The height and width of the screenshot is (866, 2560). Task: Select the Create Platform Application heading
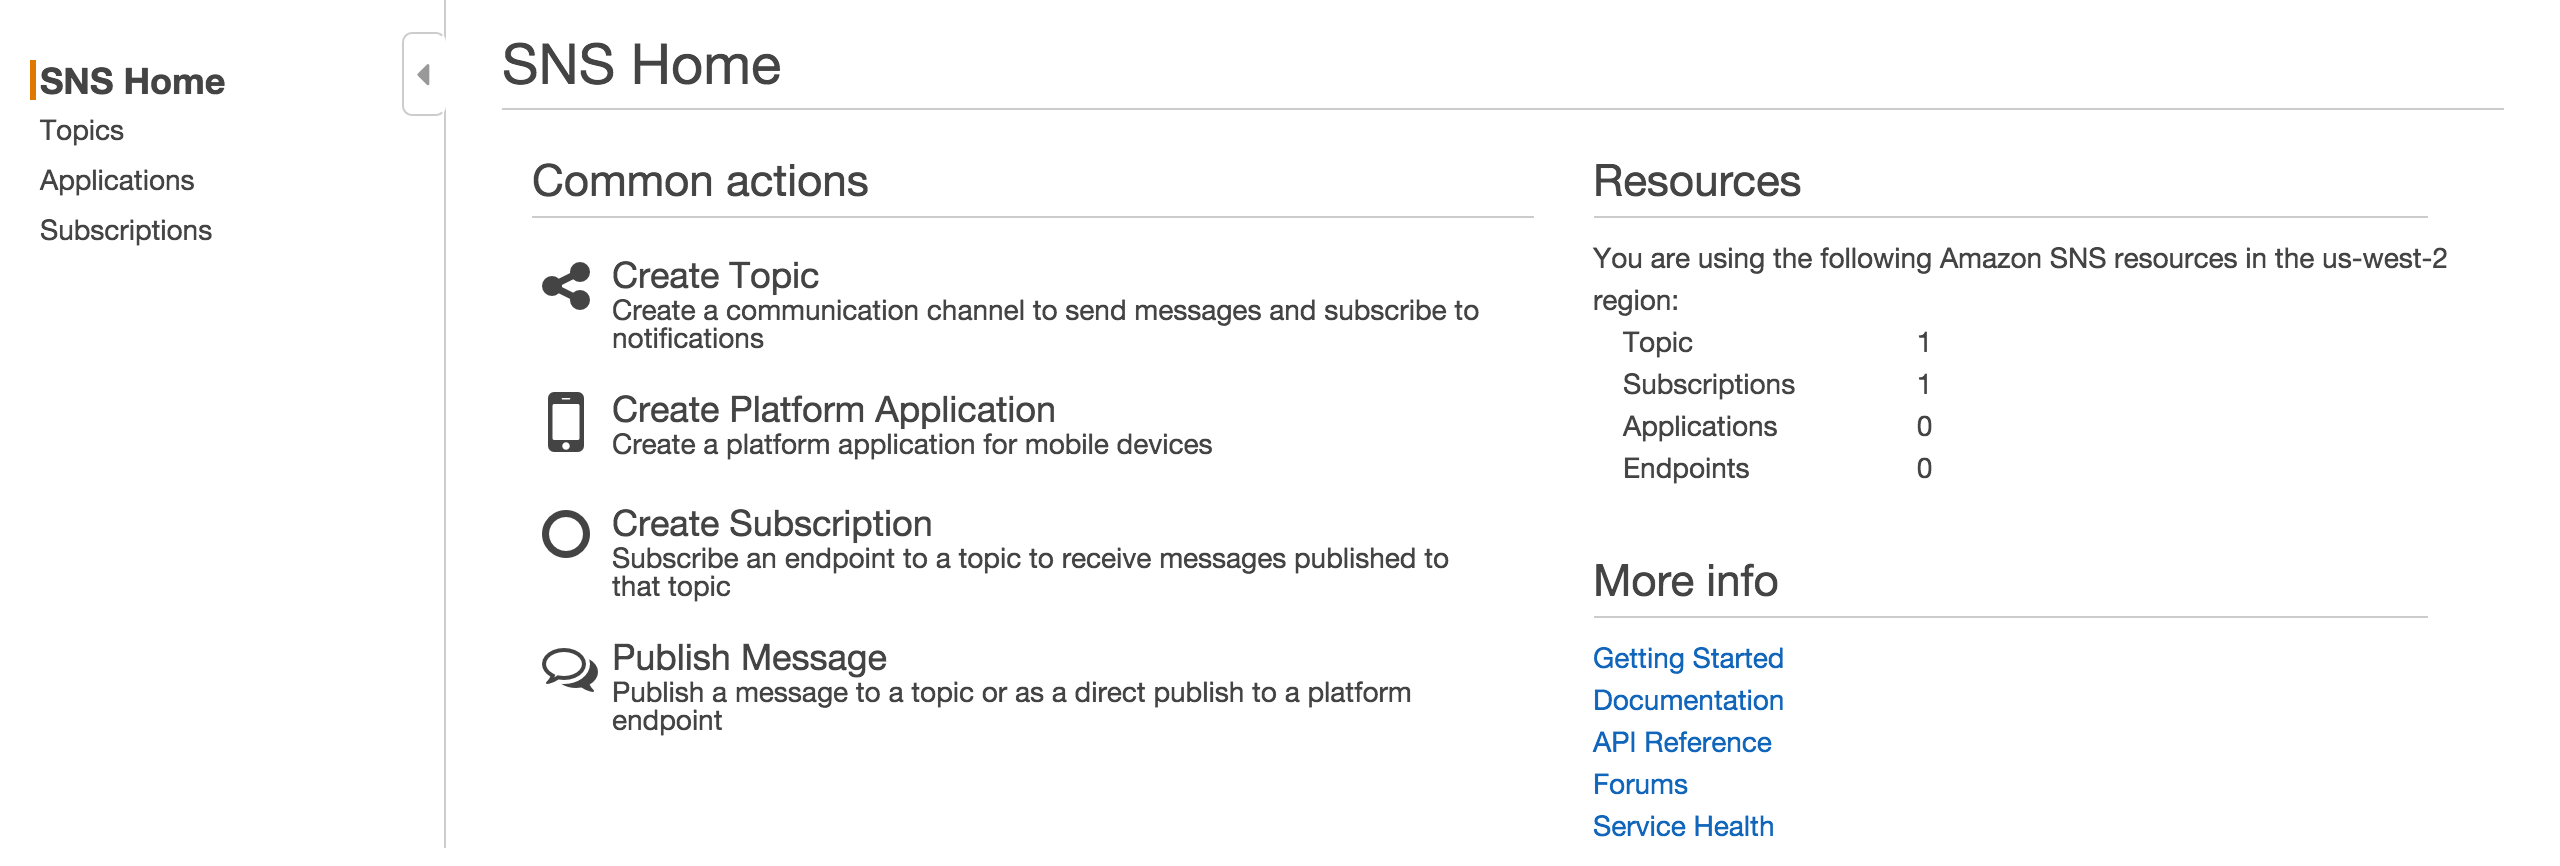pyautogui.click(x=833, y=409)
